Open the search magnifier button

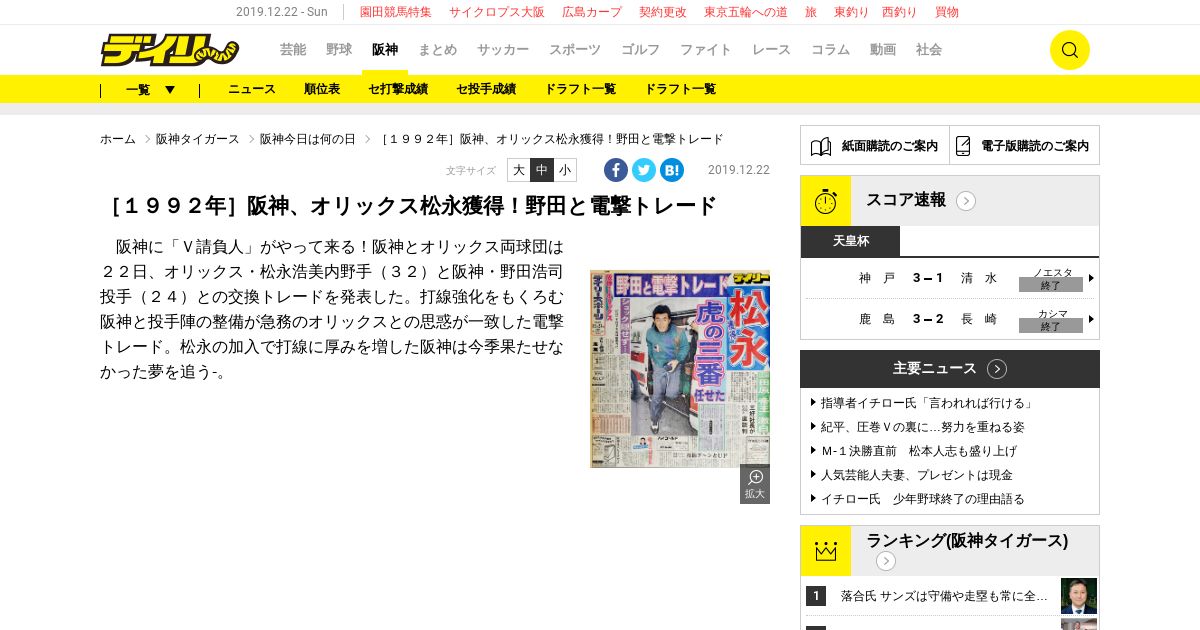tap(1069, 50)
